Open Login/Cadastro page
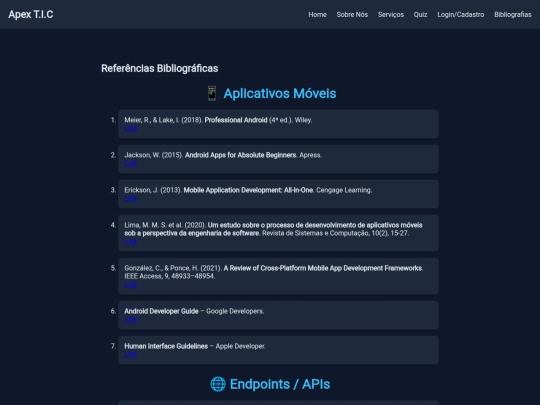 pyautogui.click(x=460, y=14)
